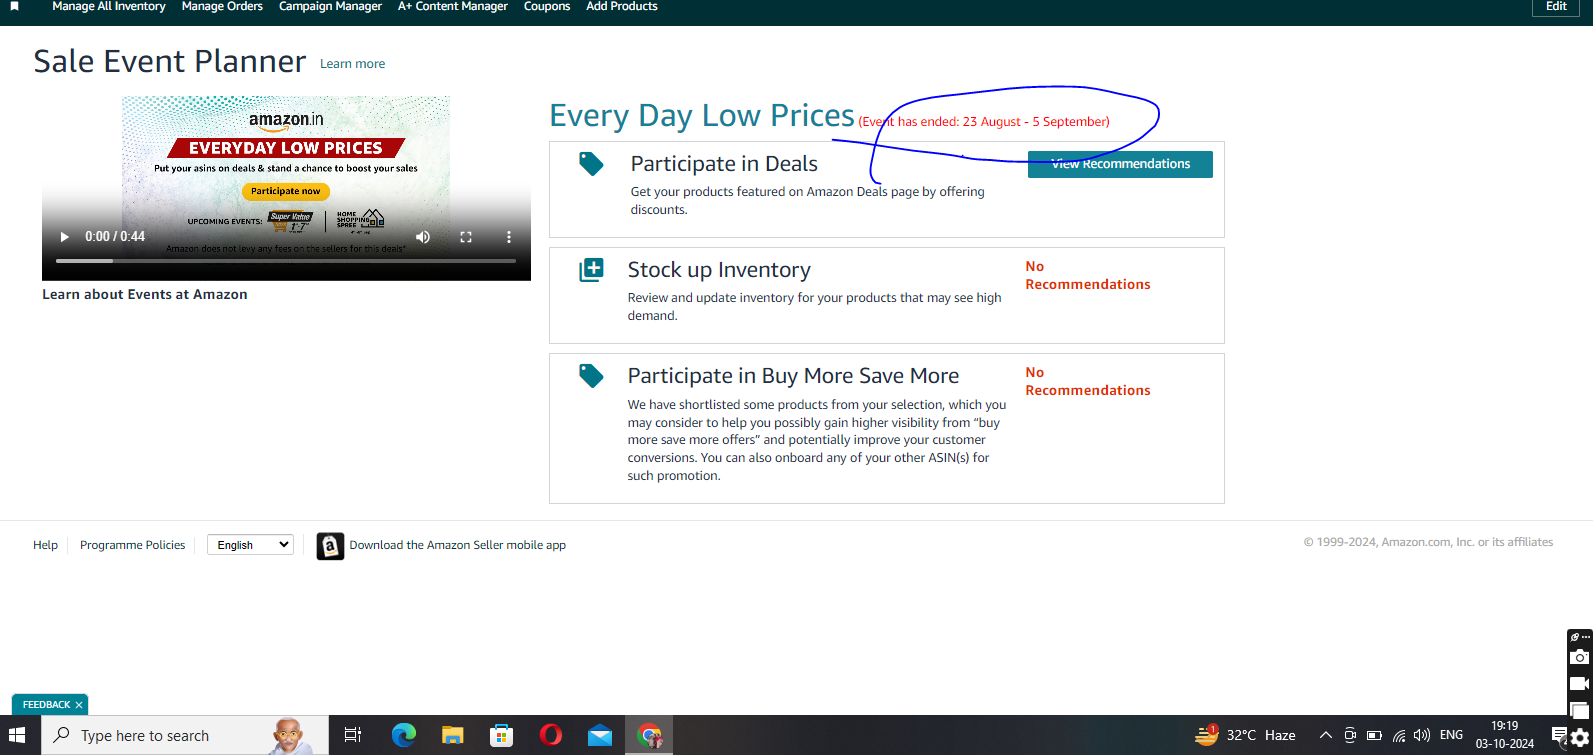Image resolution: width=1593 pixels, height=755 pixels.
Task: Click View Recommendations button
Action: 1120,164
